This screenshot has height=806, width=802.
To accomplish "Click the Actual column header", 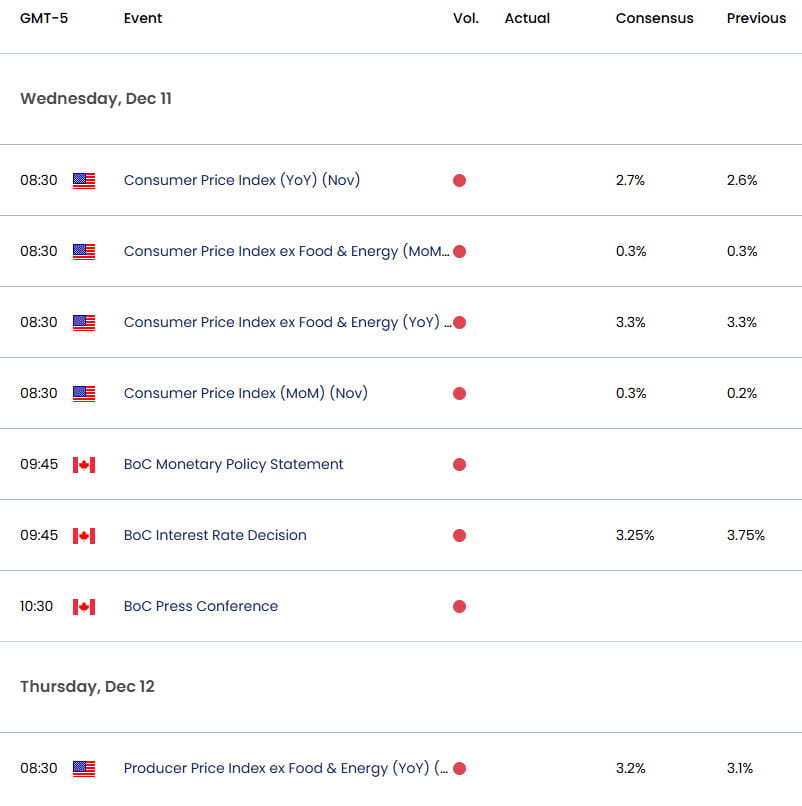I will tap(527, 19).
